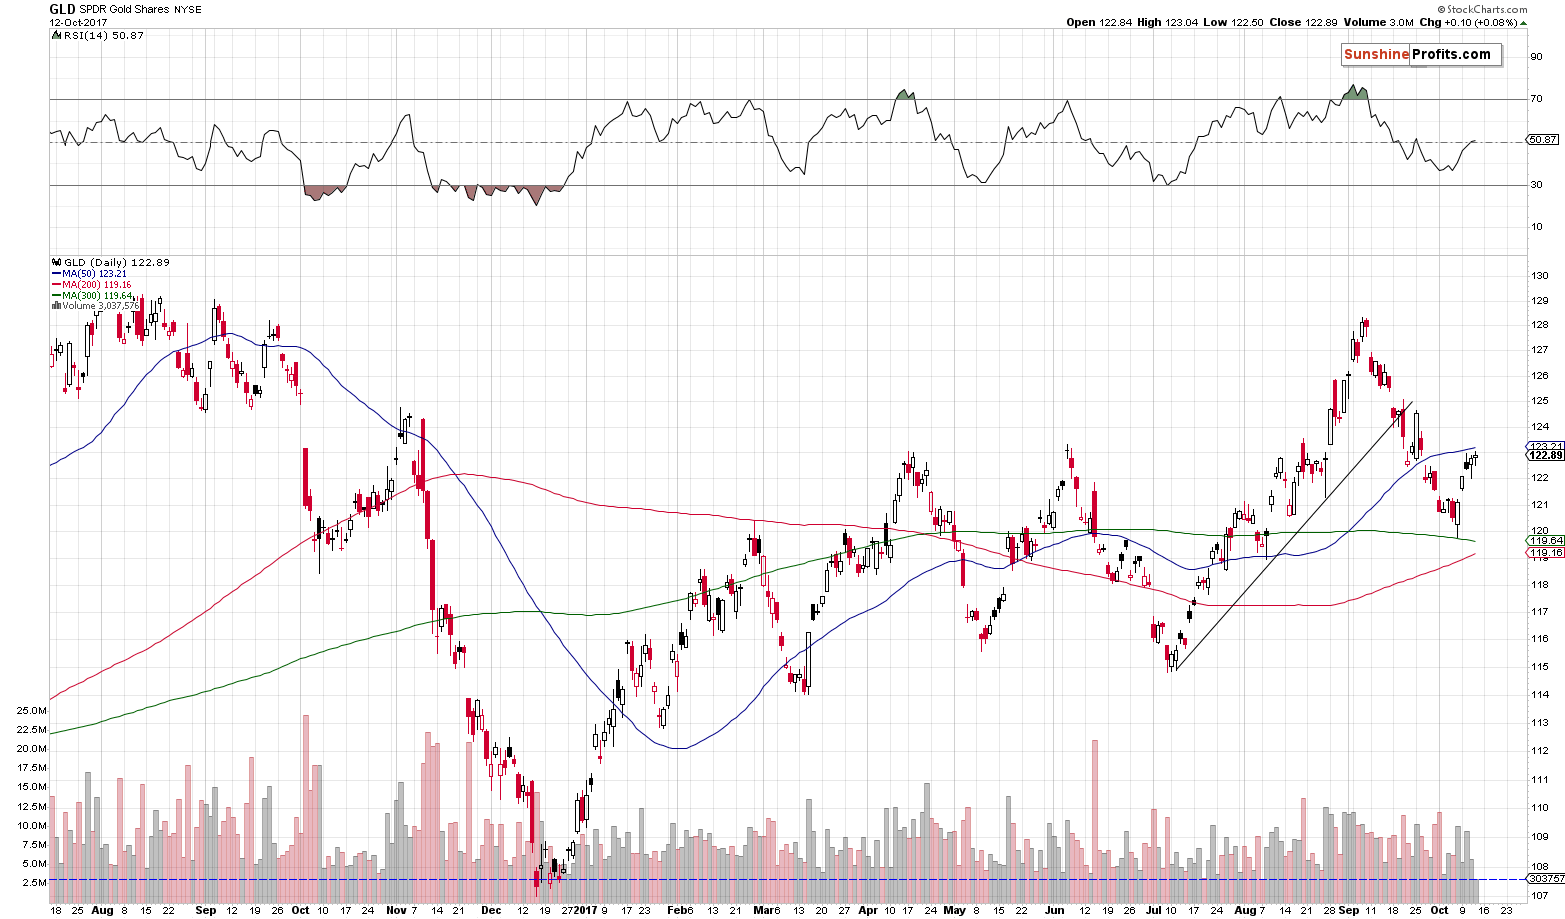Click the MA(200) 119.16 legend entry
This screenshot has height=919, width=1565.
[97, 284]
